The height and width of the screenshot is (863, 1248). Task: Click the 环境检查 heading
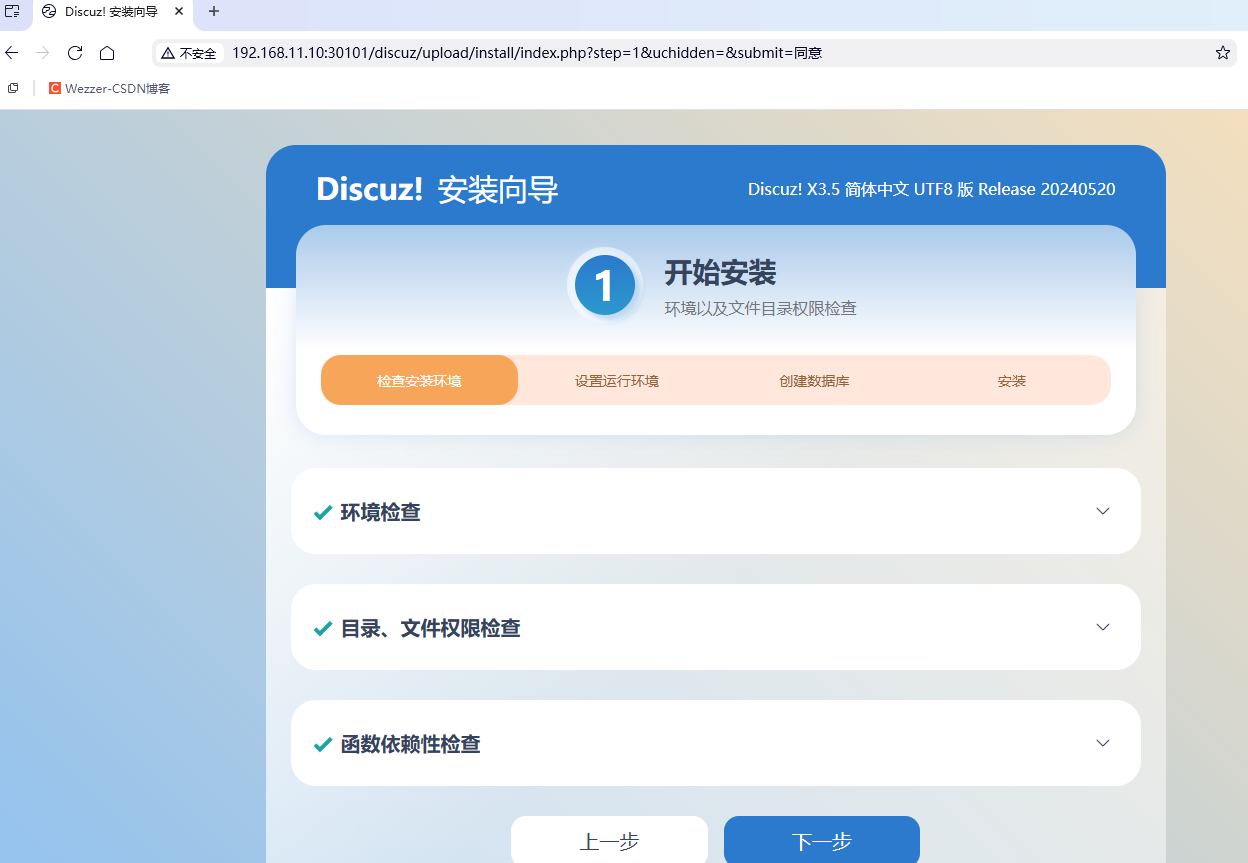(x=380, y=512)
